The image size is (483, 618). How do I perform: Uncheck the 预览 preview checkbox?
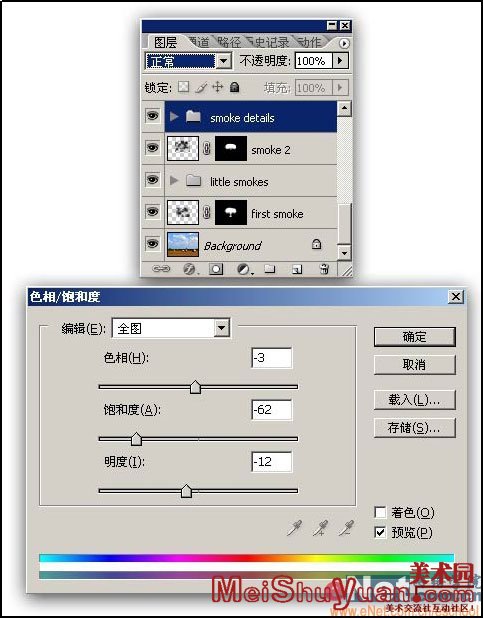pos(380,532)
